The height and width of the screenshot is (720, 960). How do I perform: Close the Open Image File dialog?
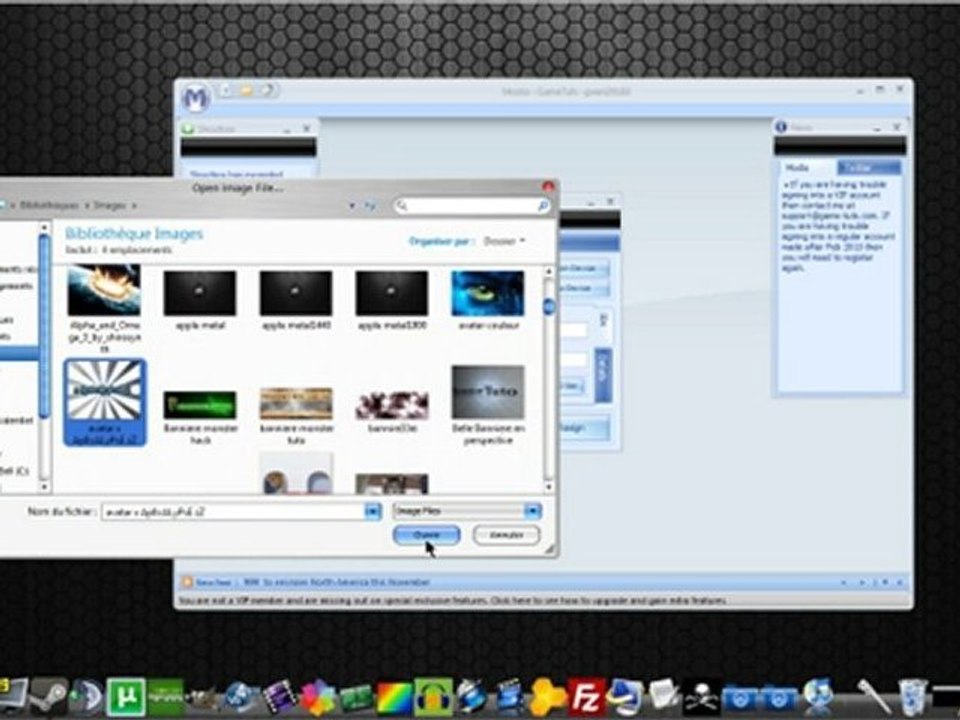coord(548,186)
